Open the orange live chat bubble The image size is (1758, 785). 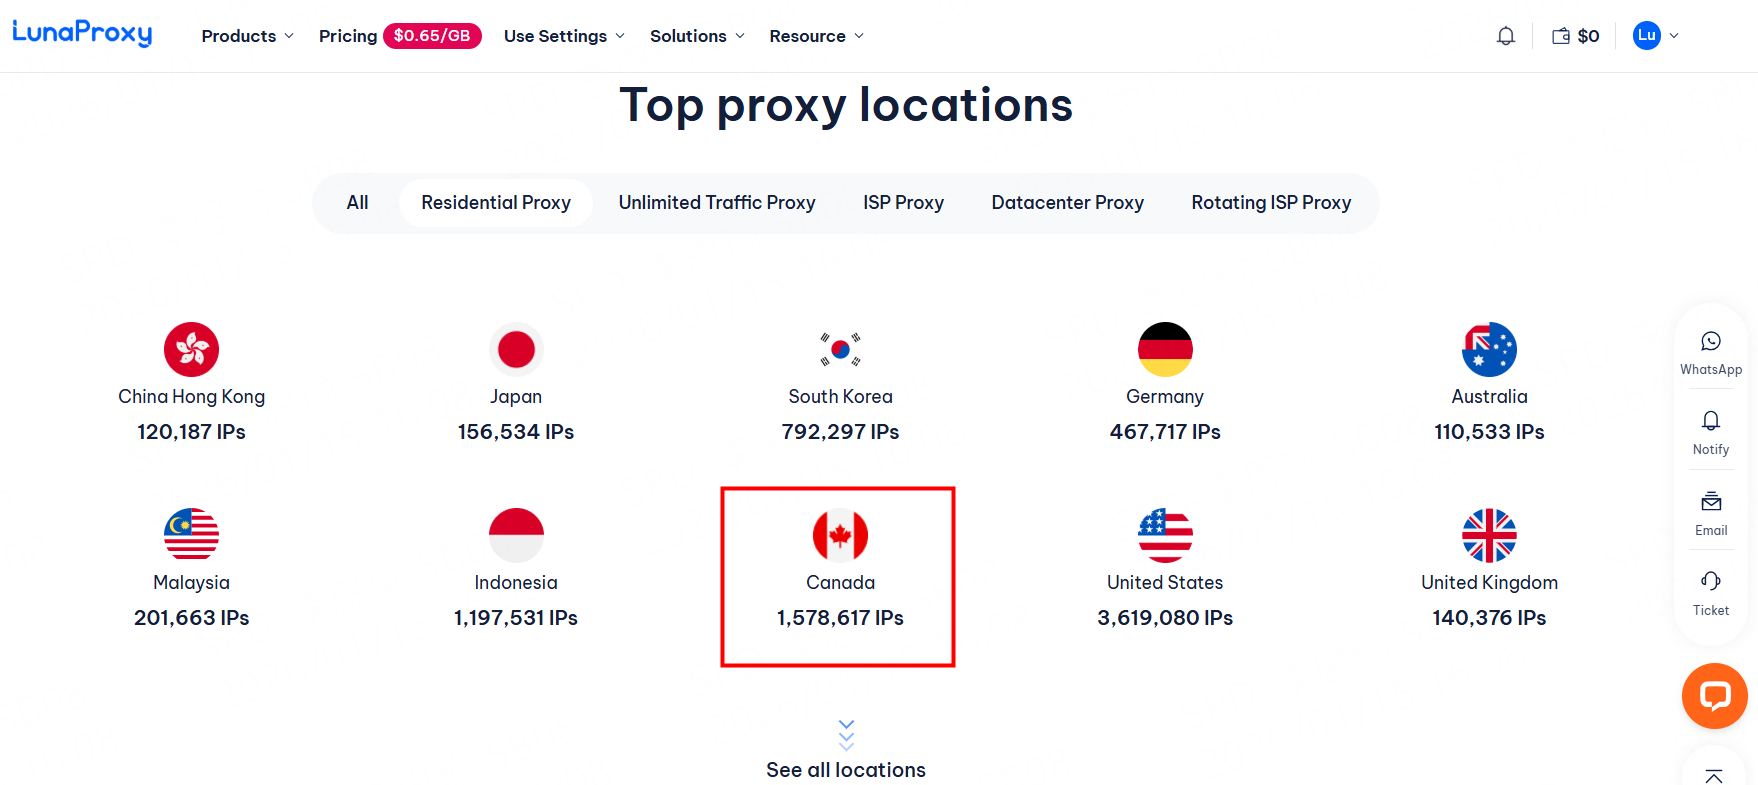point(1714,696)
